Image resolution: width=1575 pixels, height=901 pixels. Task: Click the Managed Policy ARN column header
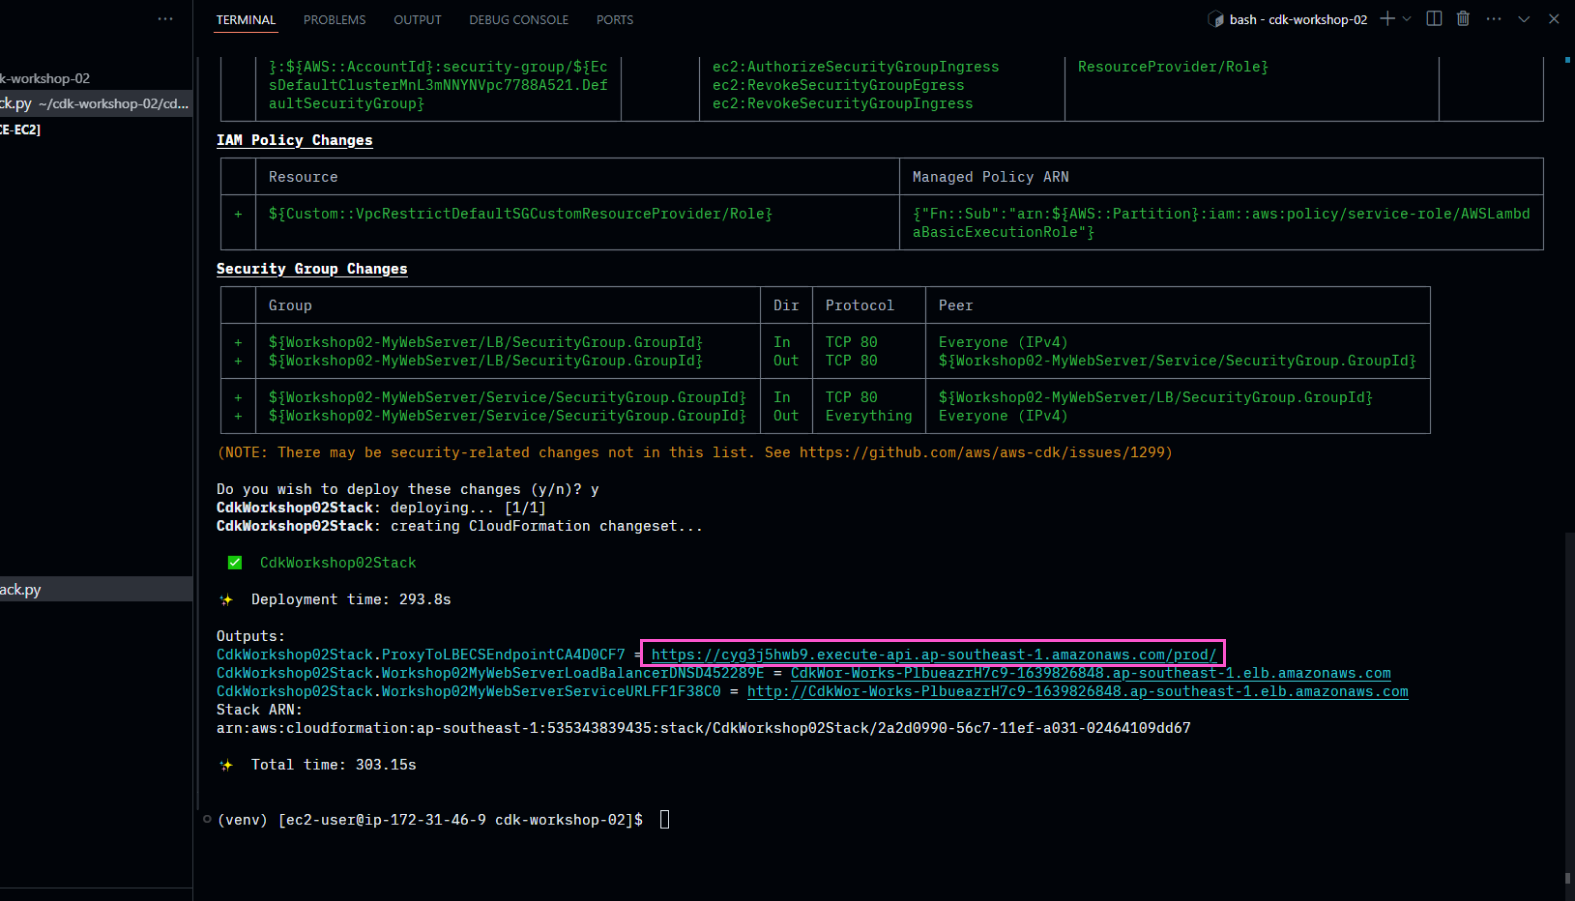tap(990, 177)
